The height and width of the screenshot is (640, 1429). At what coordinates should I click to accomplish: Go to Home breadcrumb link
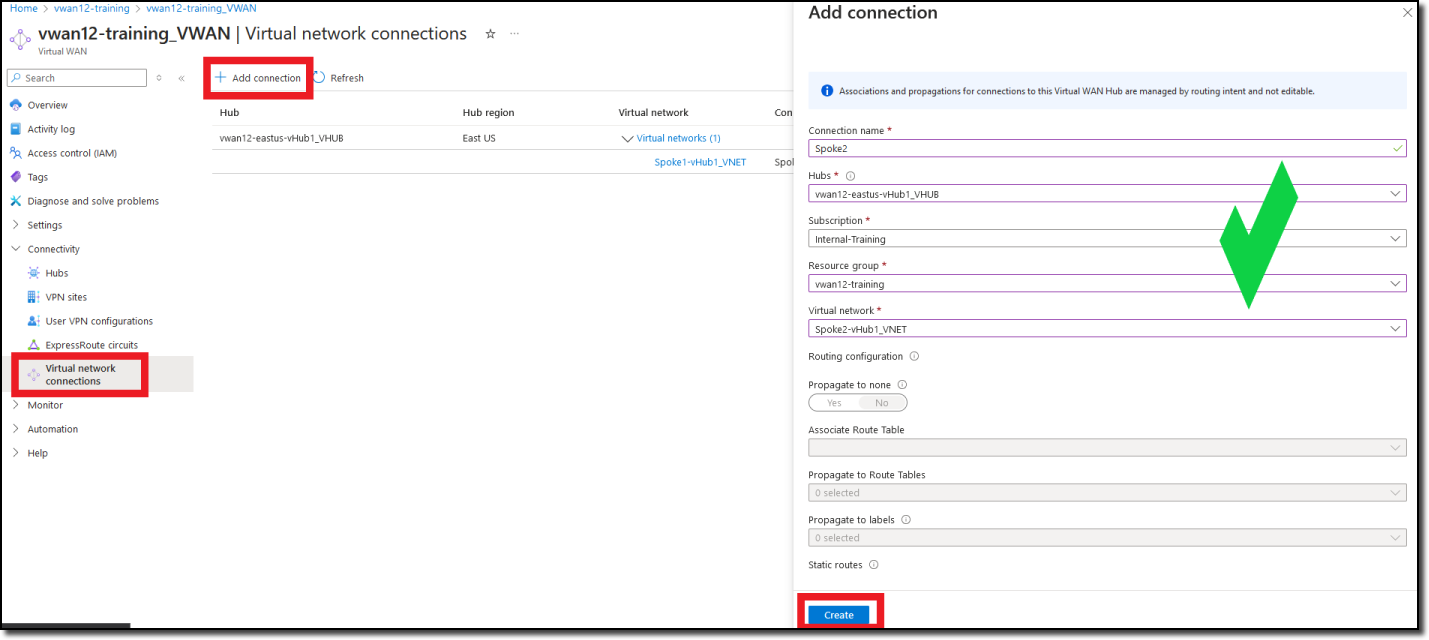[x=23, y=8]
